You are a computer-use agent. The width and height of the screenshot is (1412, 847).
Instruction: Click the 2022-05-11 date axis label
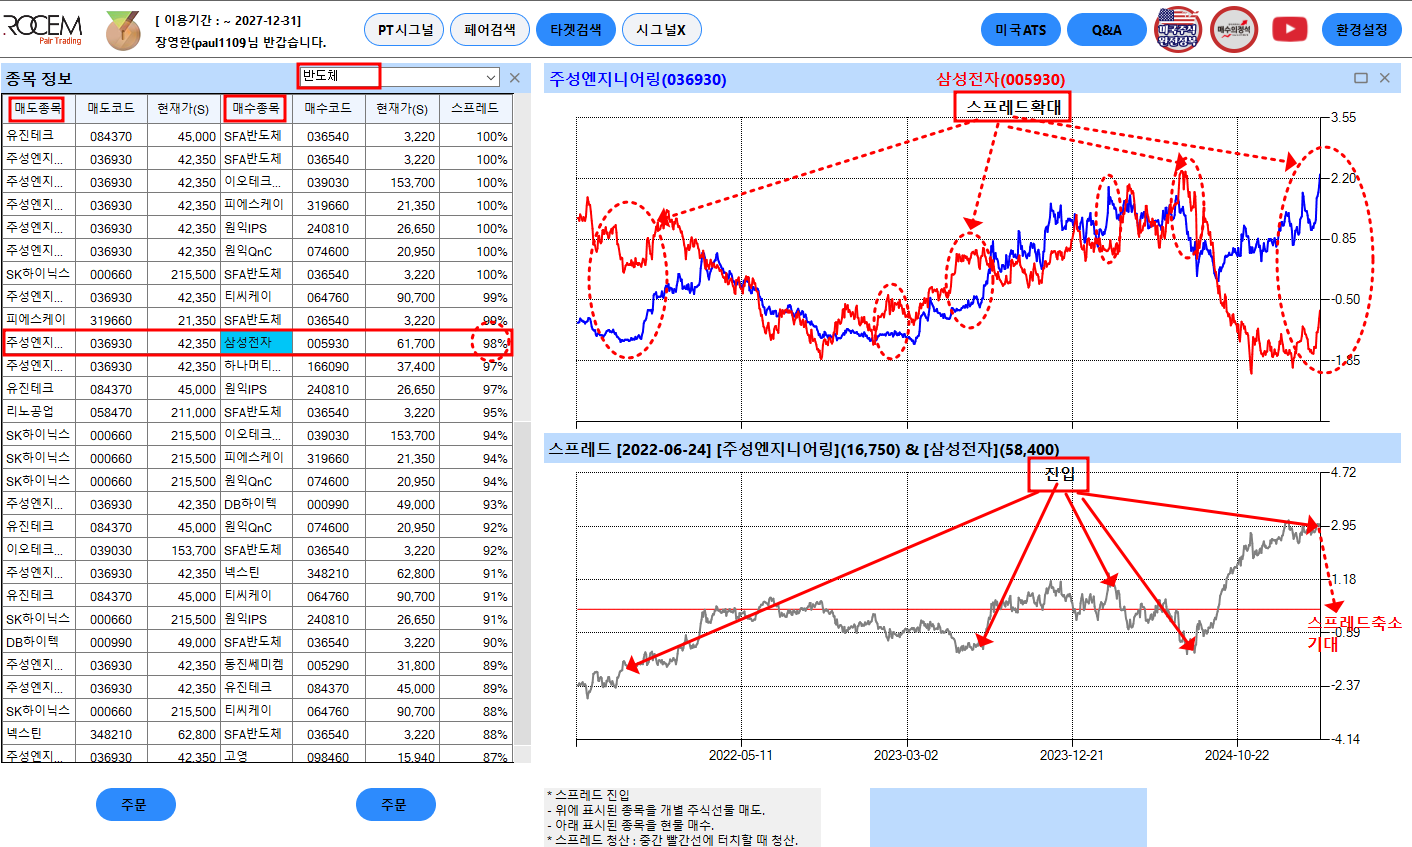[741, 755]
